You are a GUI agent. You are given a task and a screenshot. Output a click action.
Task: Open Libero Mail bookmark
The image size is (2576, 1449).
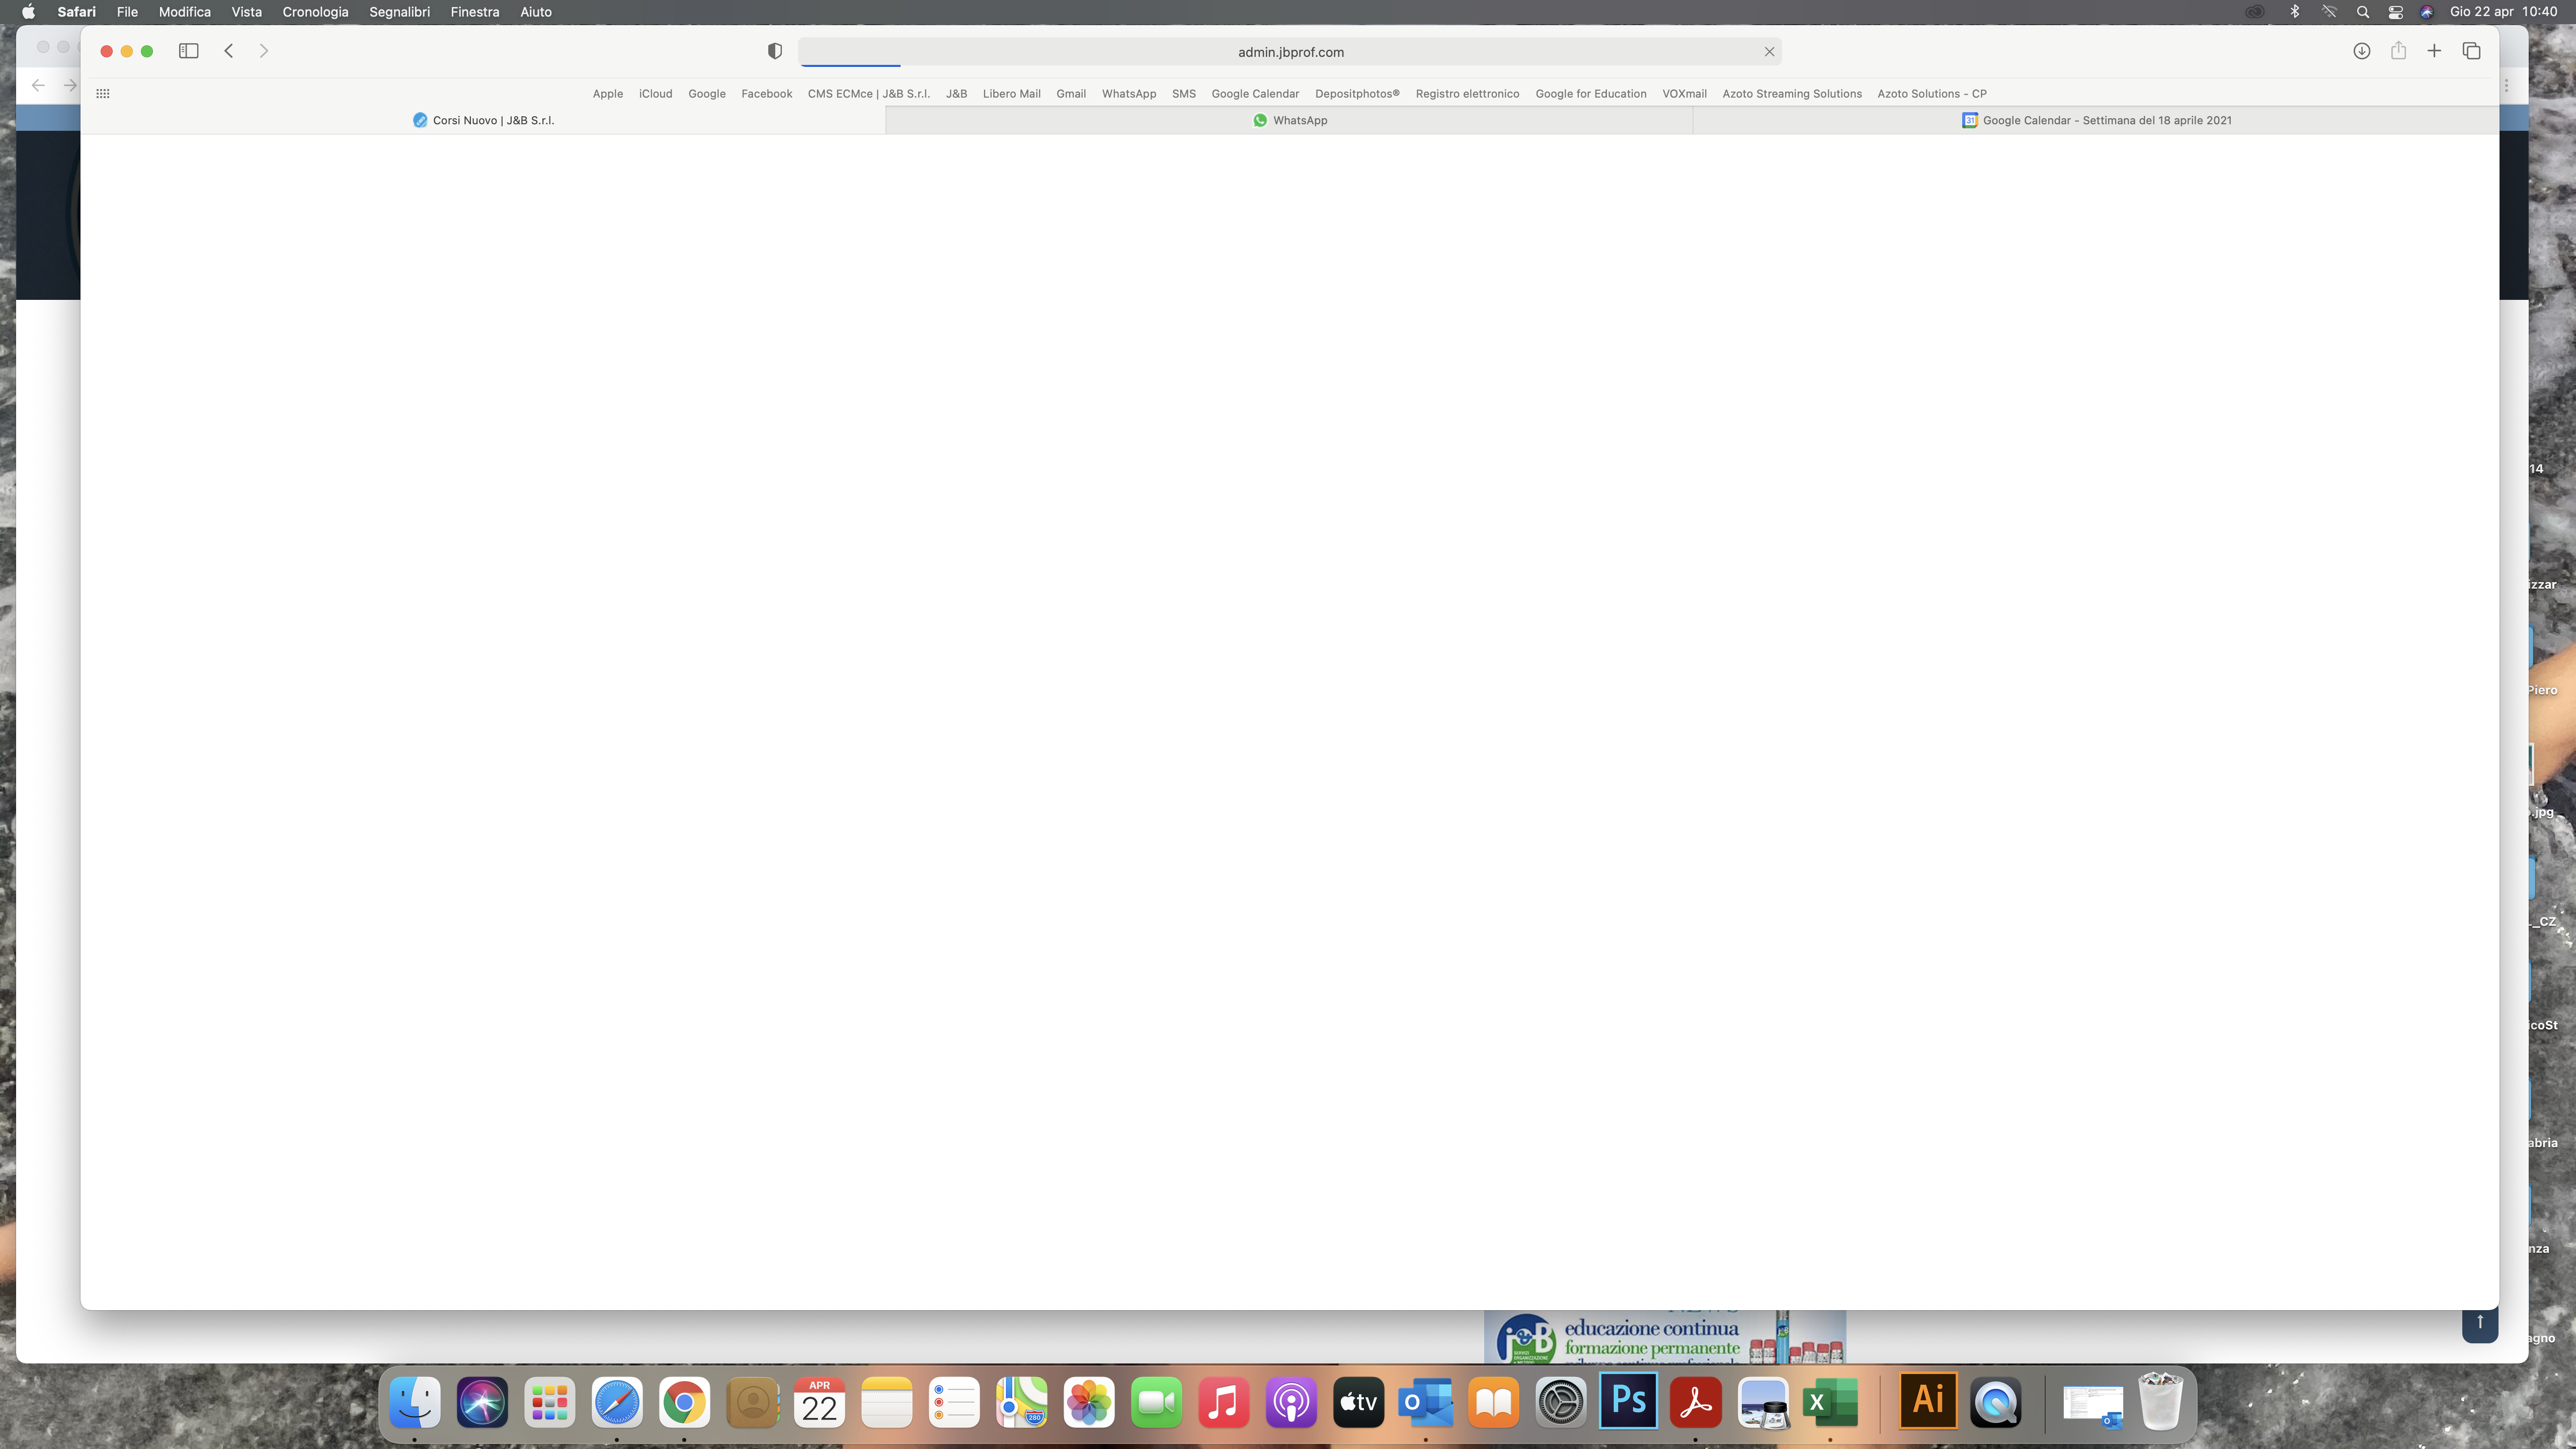coord(1011,94)
